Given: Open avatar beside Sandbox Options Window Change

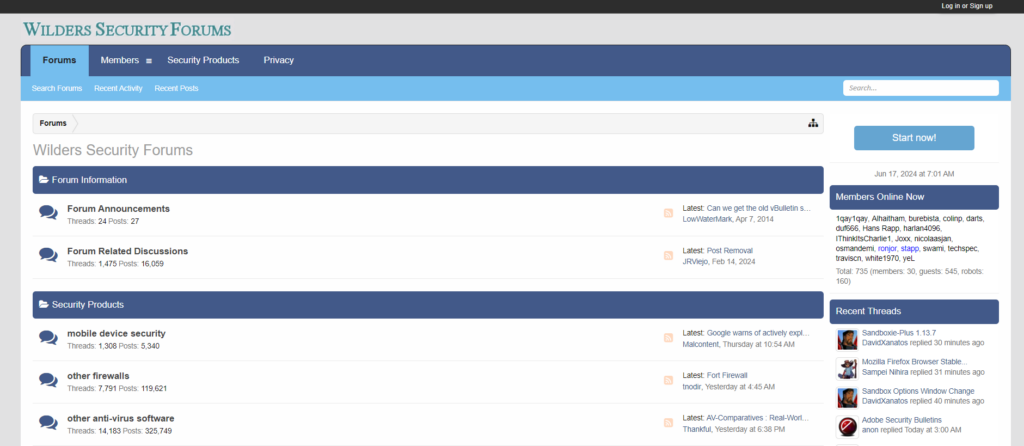Looking at the screenshot, I should coord(847,397).
